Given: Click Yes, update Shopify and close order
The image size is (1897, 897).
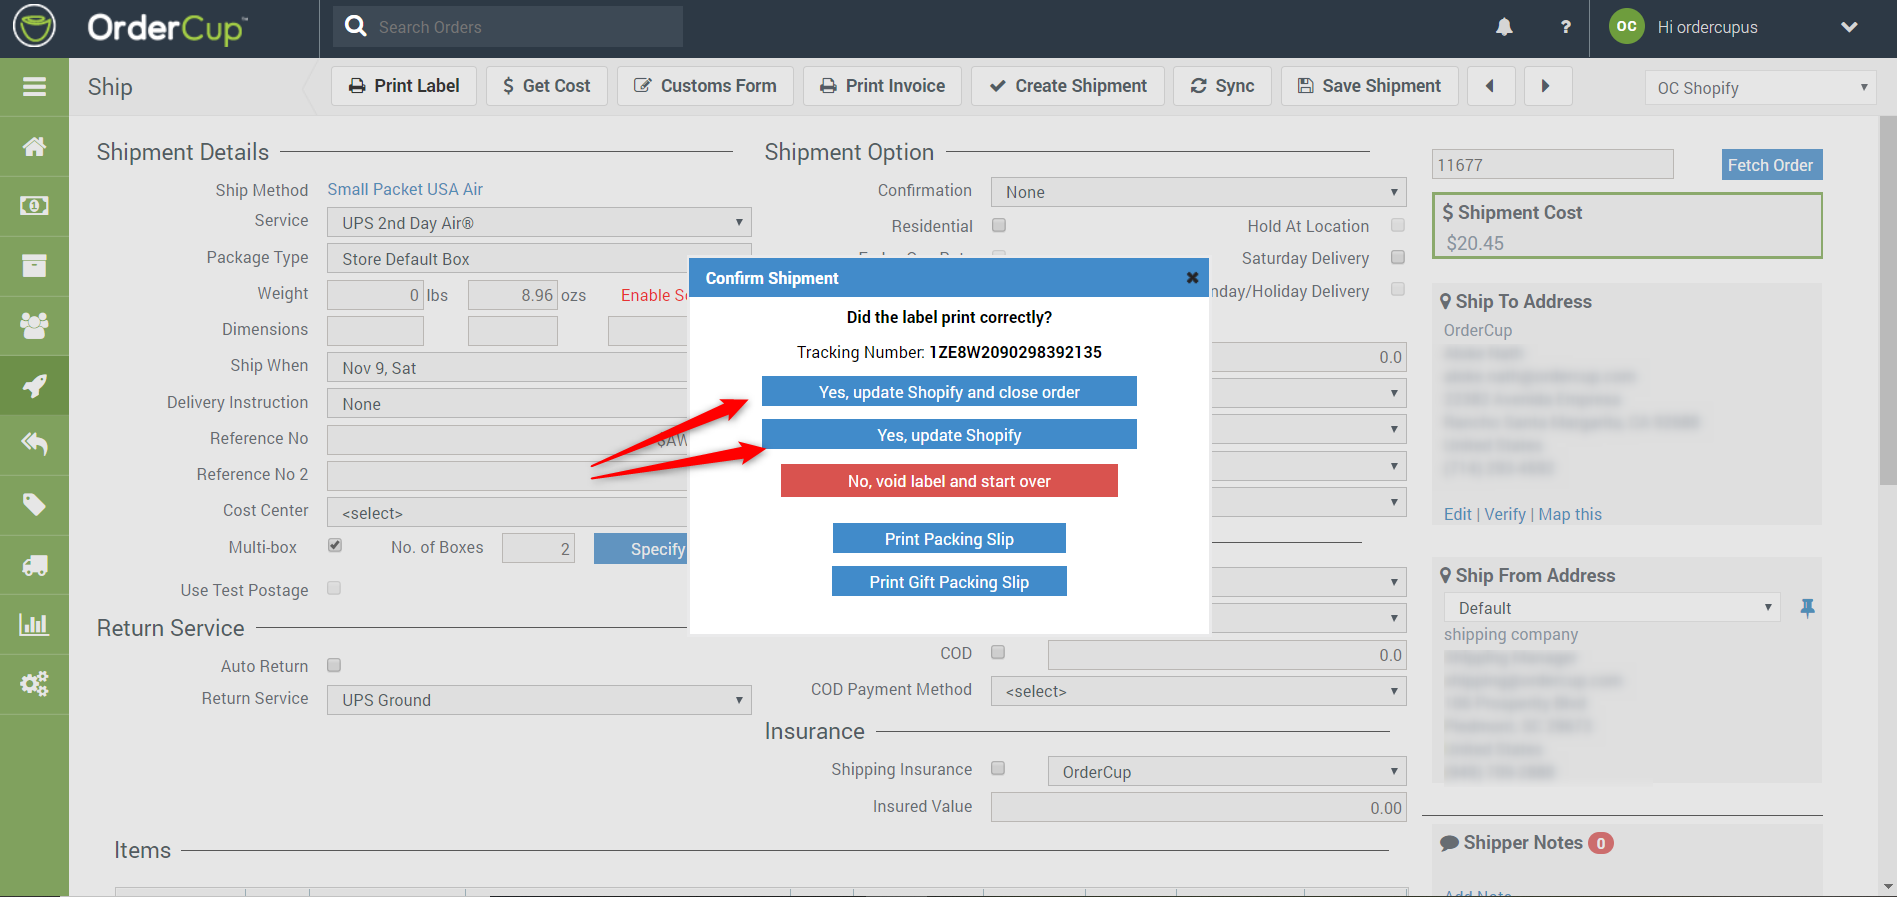Looking at the screenshot, I should point(949,392).
